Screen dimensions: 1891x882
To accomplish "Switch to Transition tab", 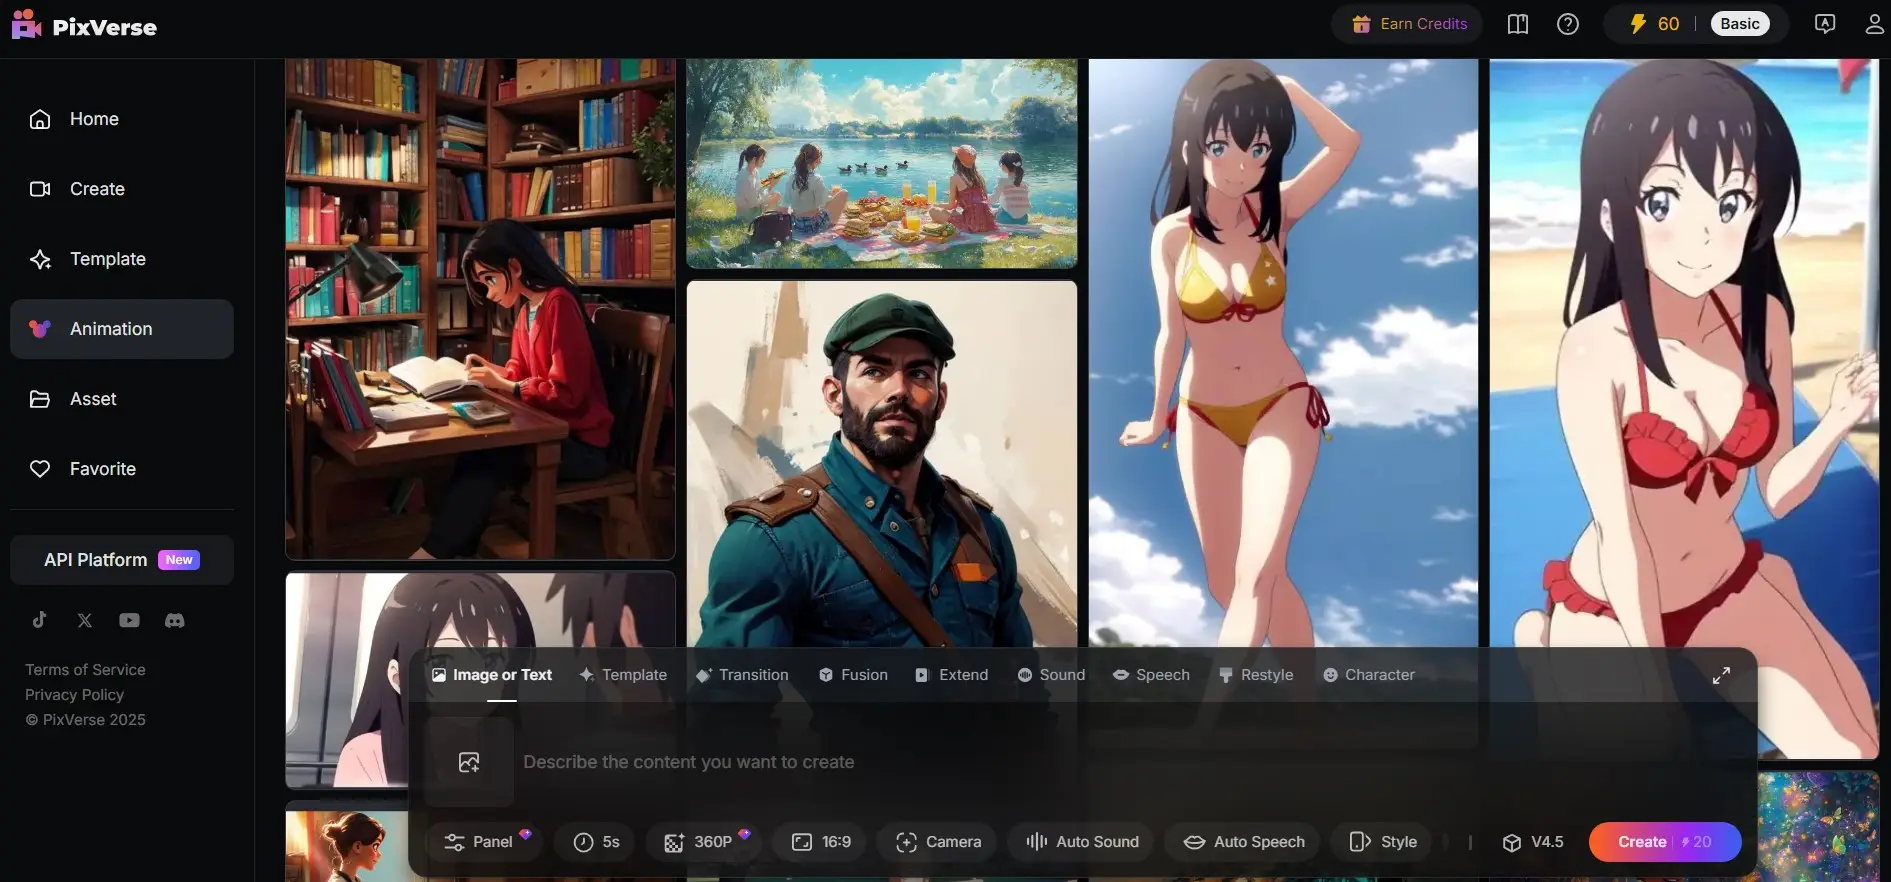I will [742, 675].
